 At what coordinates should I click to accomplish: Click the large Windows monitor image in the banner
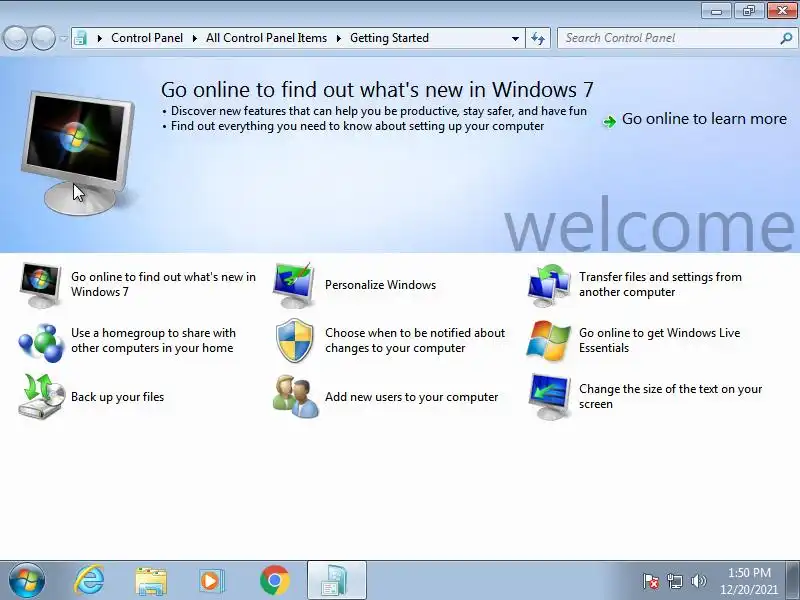(78, 152)
